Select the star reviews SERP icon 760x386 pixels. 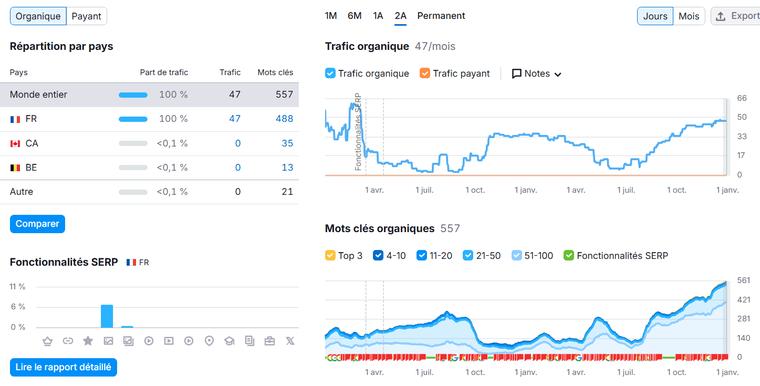click(88, 340)
